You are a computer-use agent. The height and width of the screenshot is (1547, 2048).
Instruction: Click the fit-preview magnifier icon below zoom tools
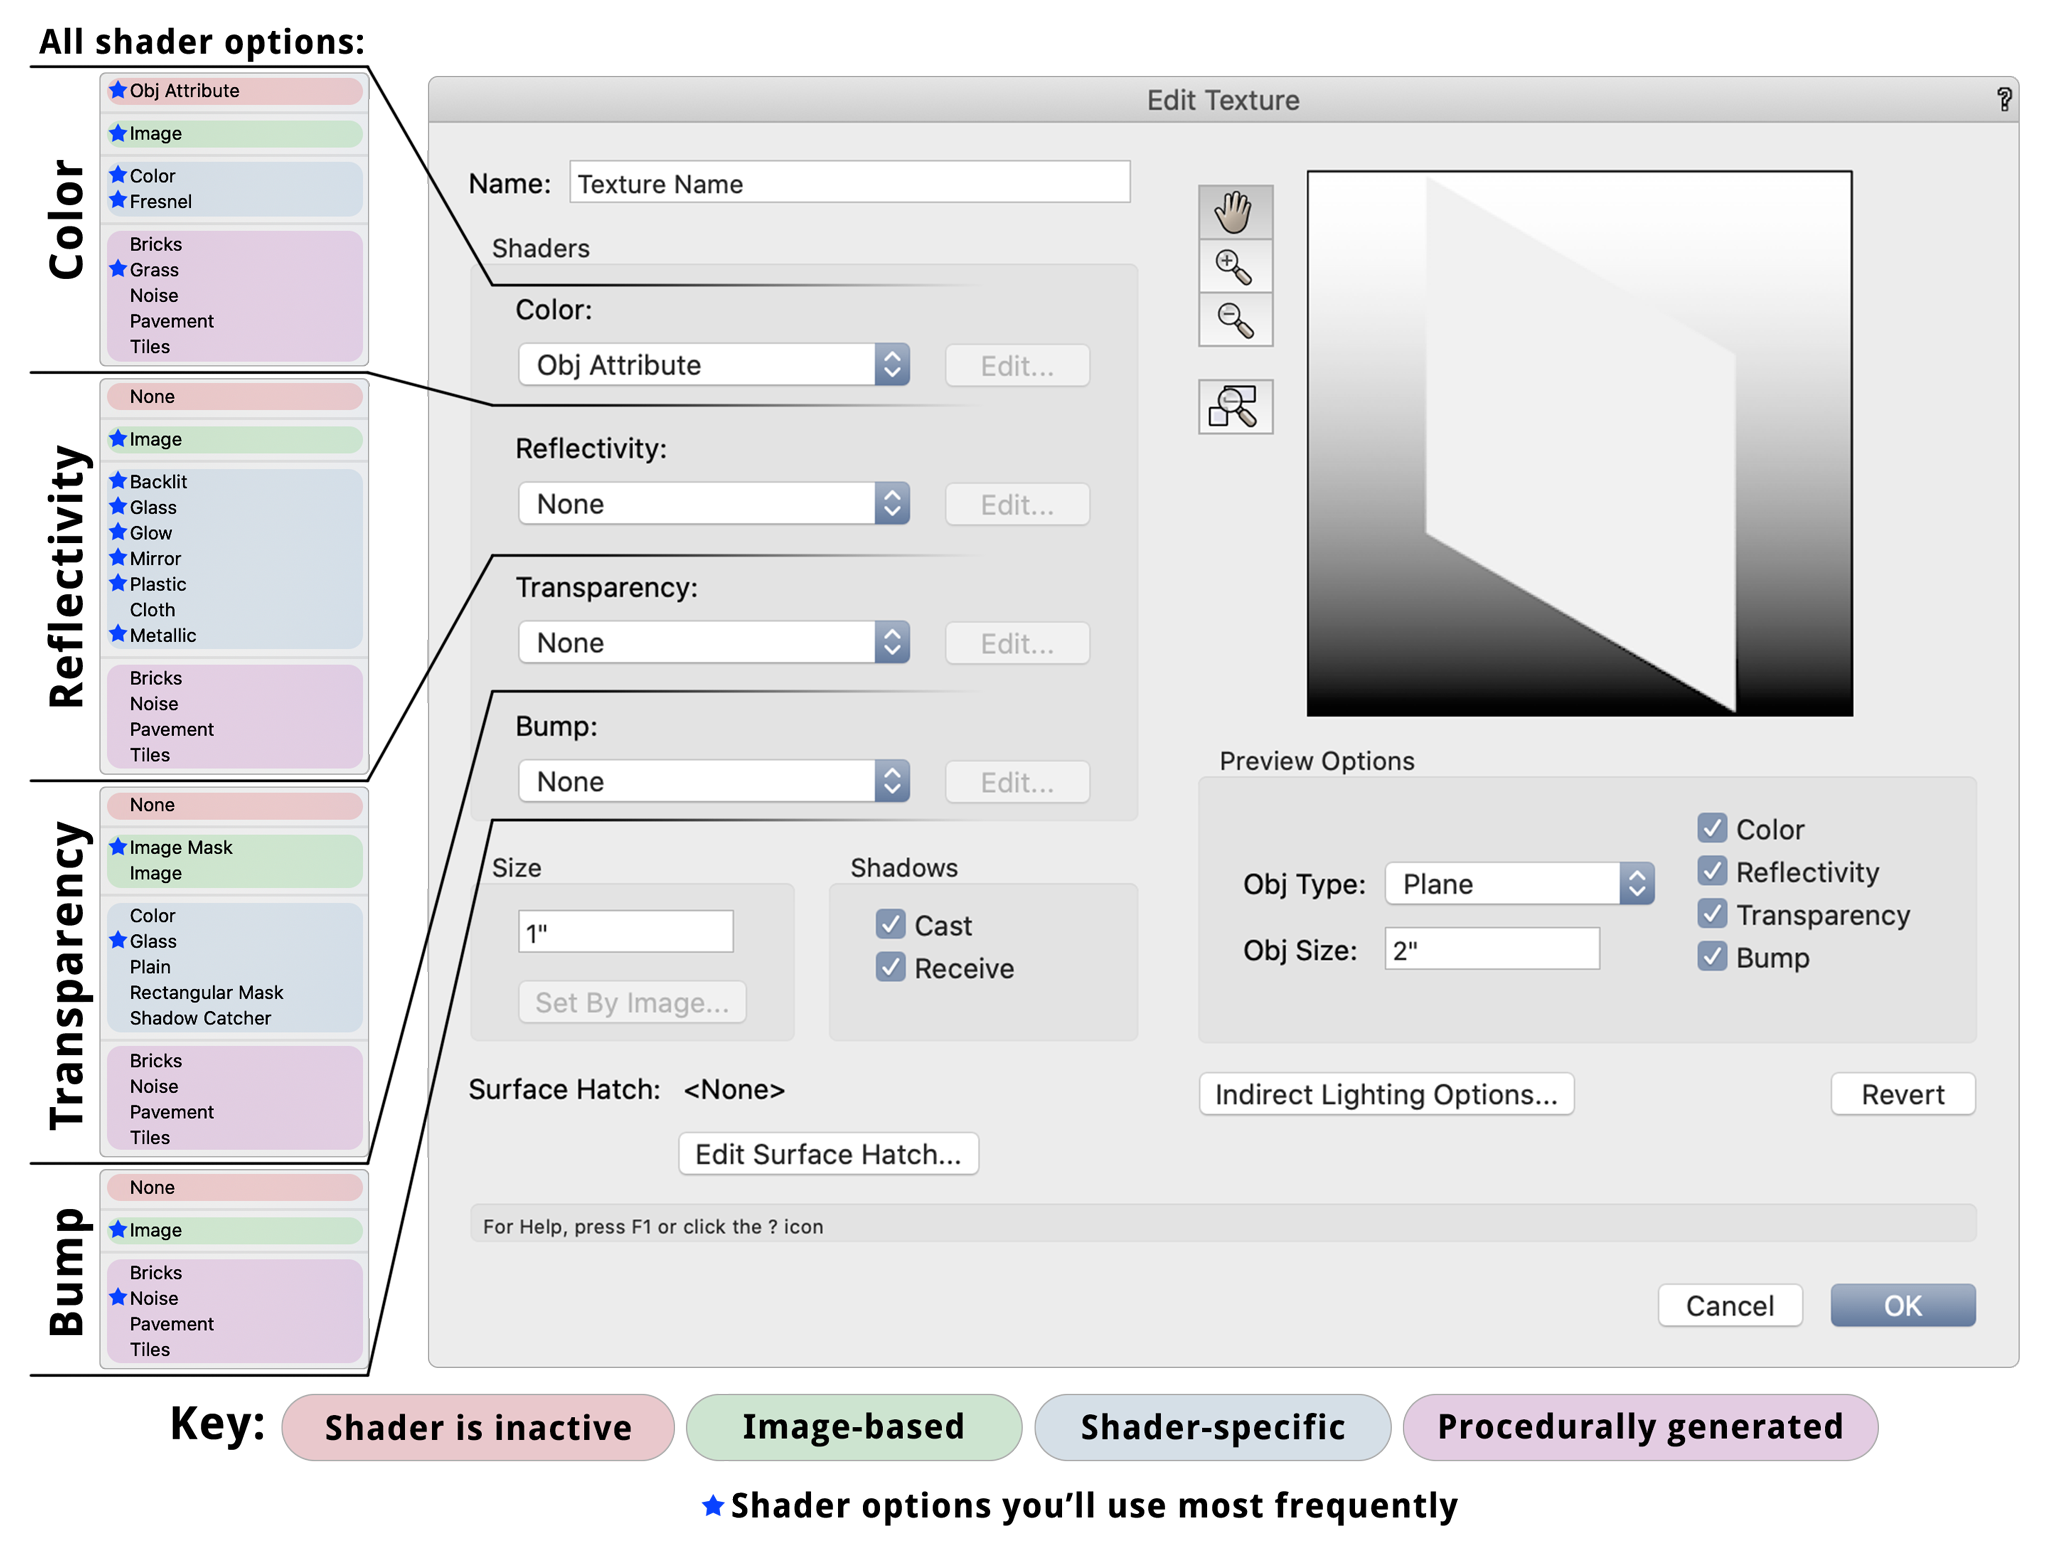[x=1236, y=406]
